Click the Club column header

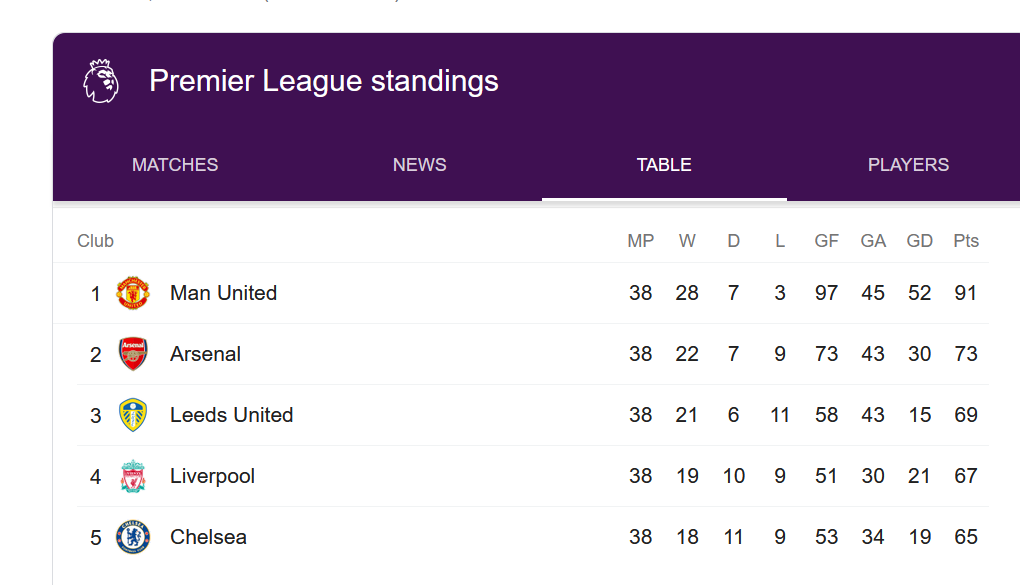tap(96, 241)
